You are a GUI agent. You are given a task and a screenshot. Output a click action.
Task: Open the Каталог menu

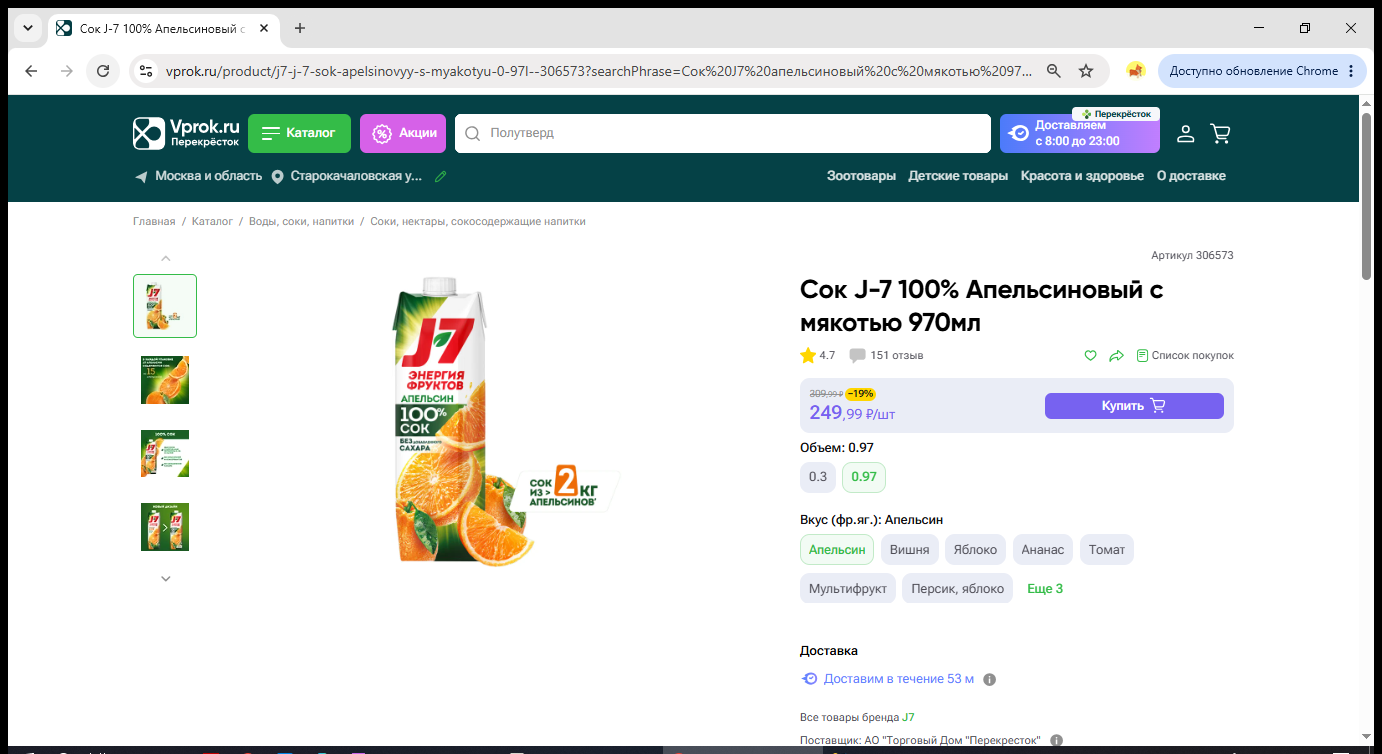[x=299, y=133]
